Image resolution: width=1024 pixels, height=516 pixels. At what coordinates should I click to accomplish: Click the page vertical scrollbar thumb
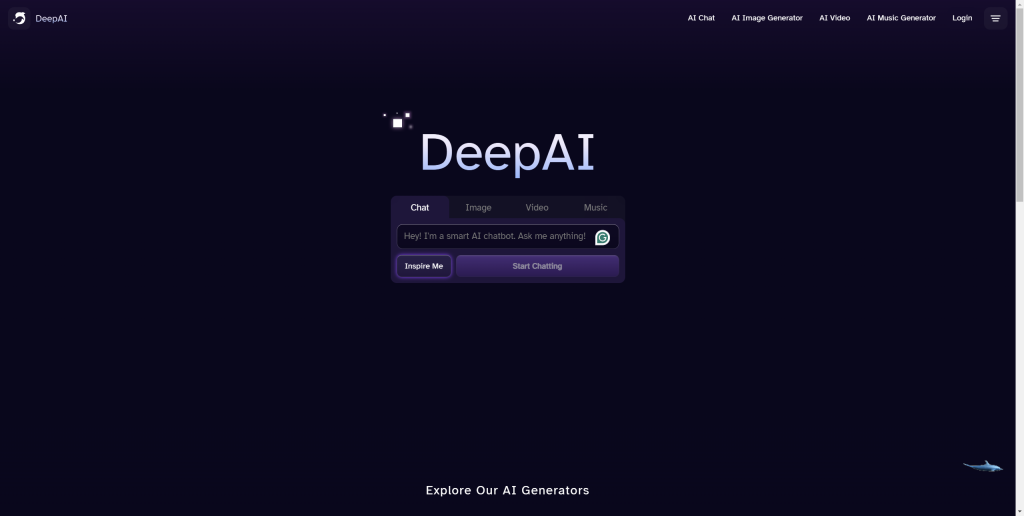click(x=1019, y=105)
